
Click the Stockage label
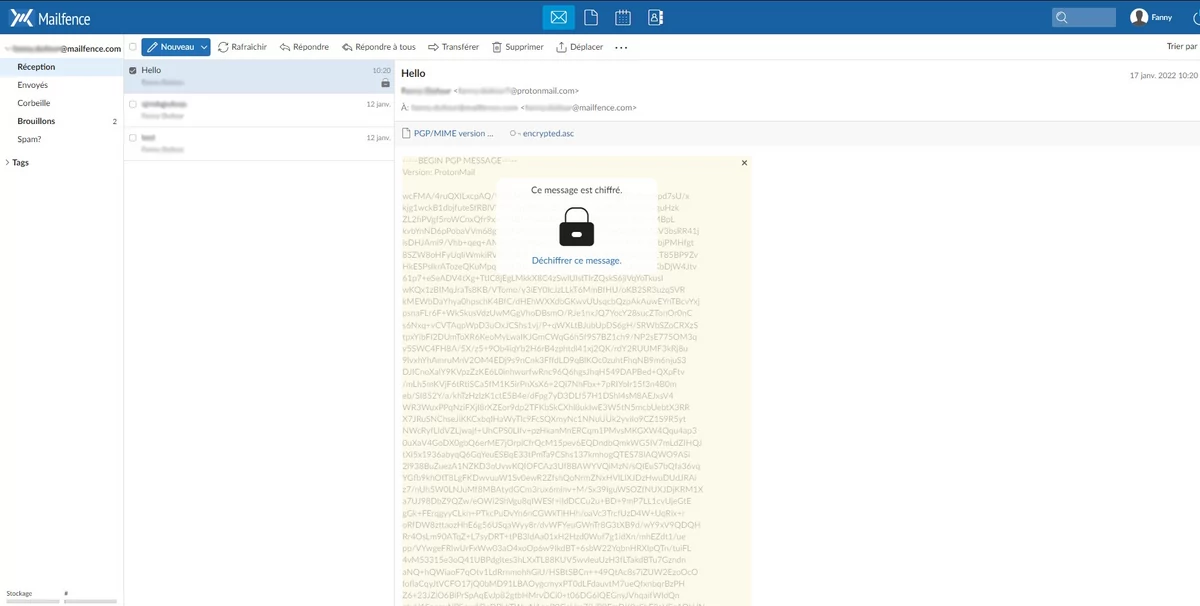pyautogui.click(x=19, y=594)
